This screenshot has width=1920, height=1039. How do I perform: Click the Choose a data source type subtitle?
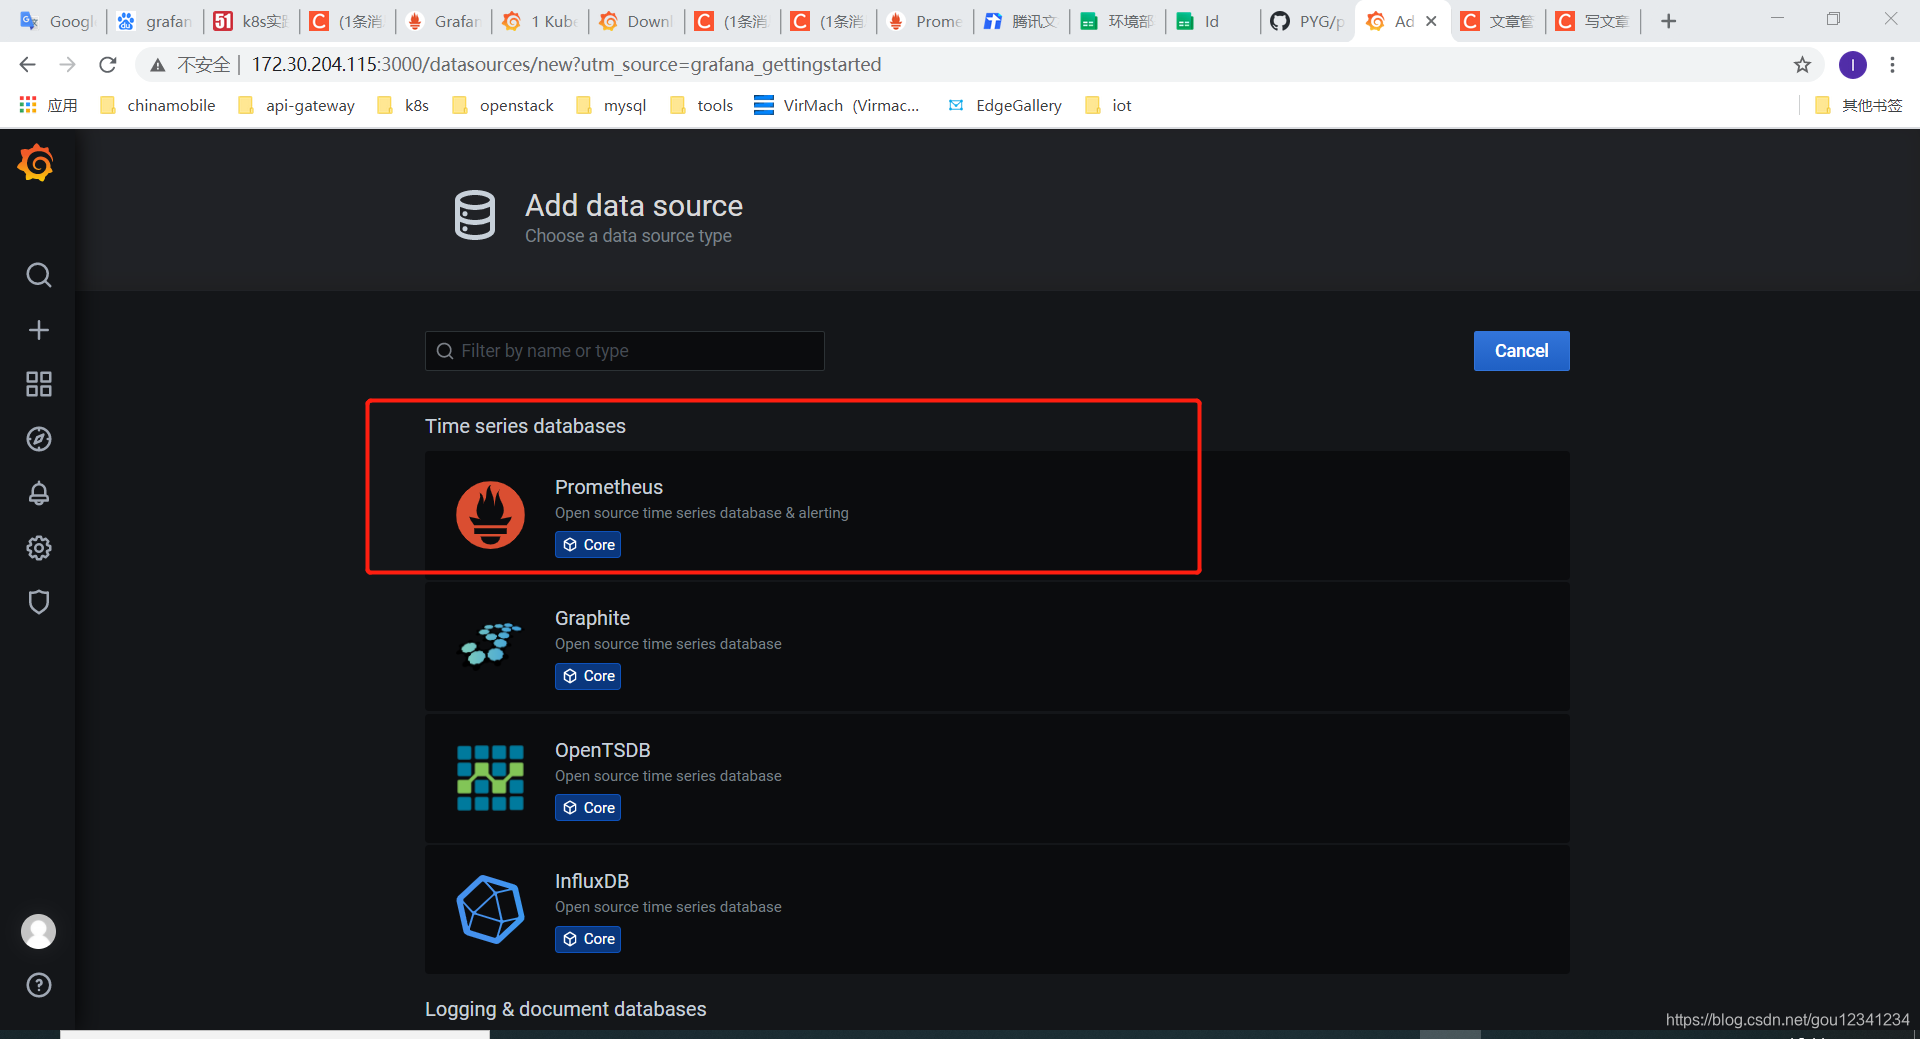tap(628, 236)
